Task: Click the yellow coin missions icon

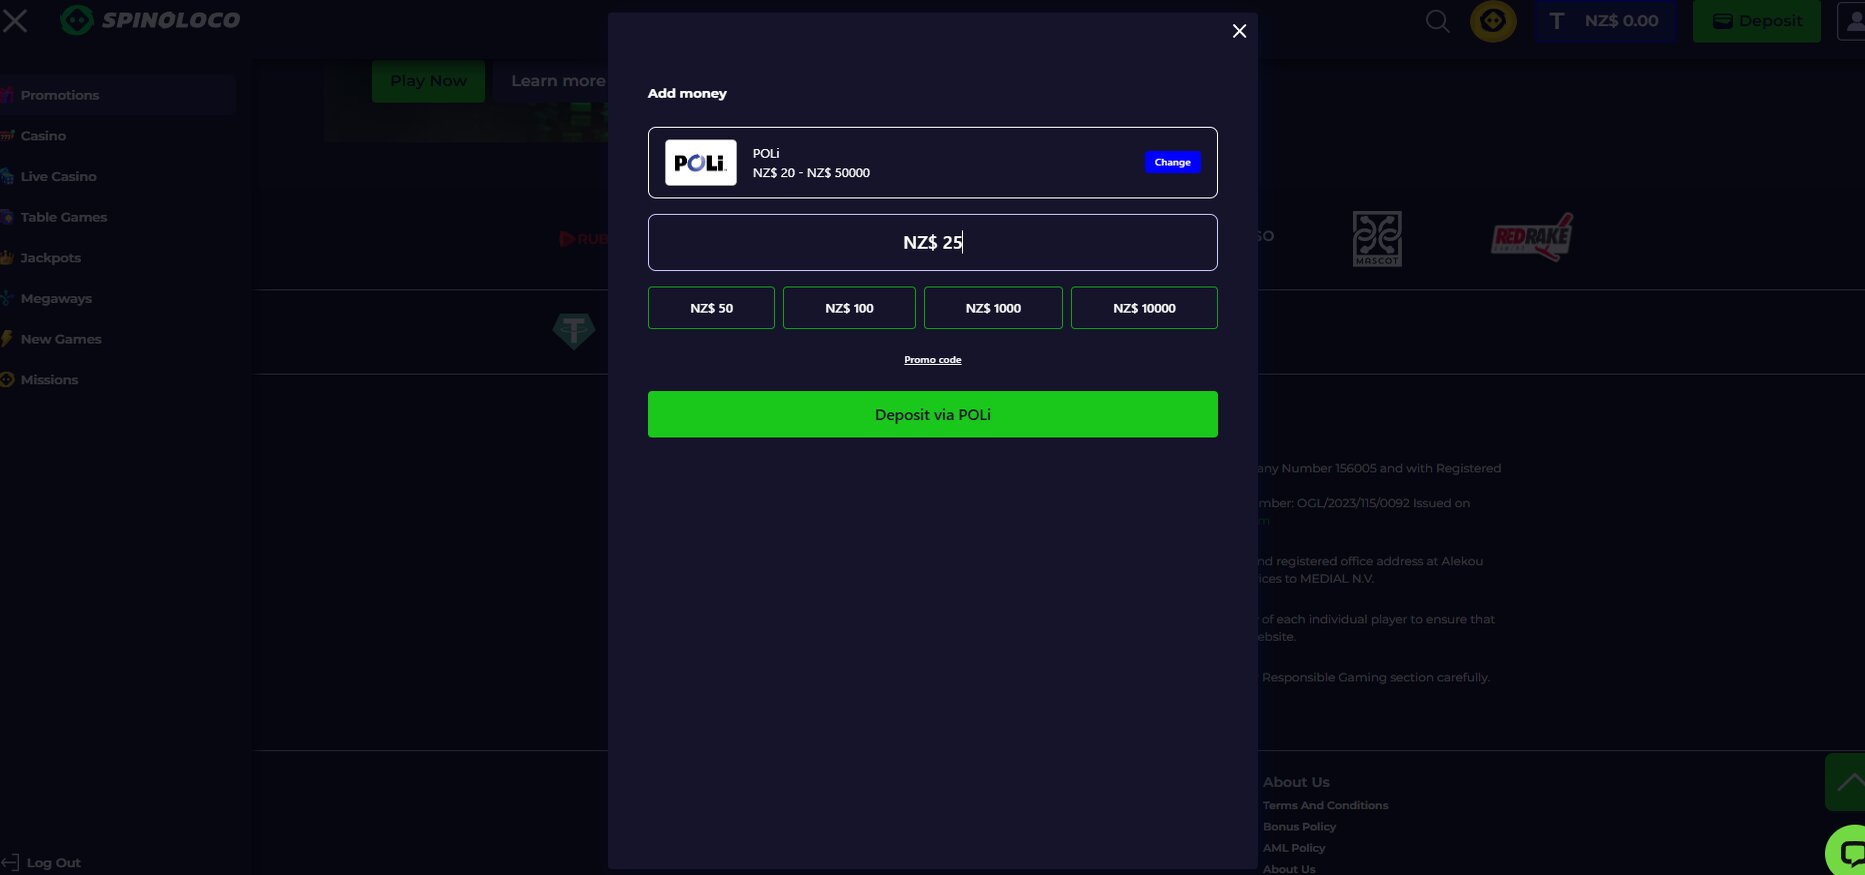Action: (1493, 21)
